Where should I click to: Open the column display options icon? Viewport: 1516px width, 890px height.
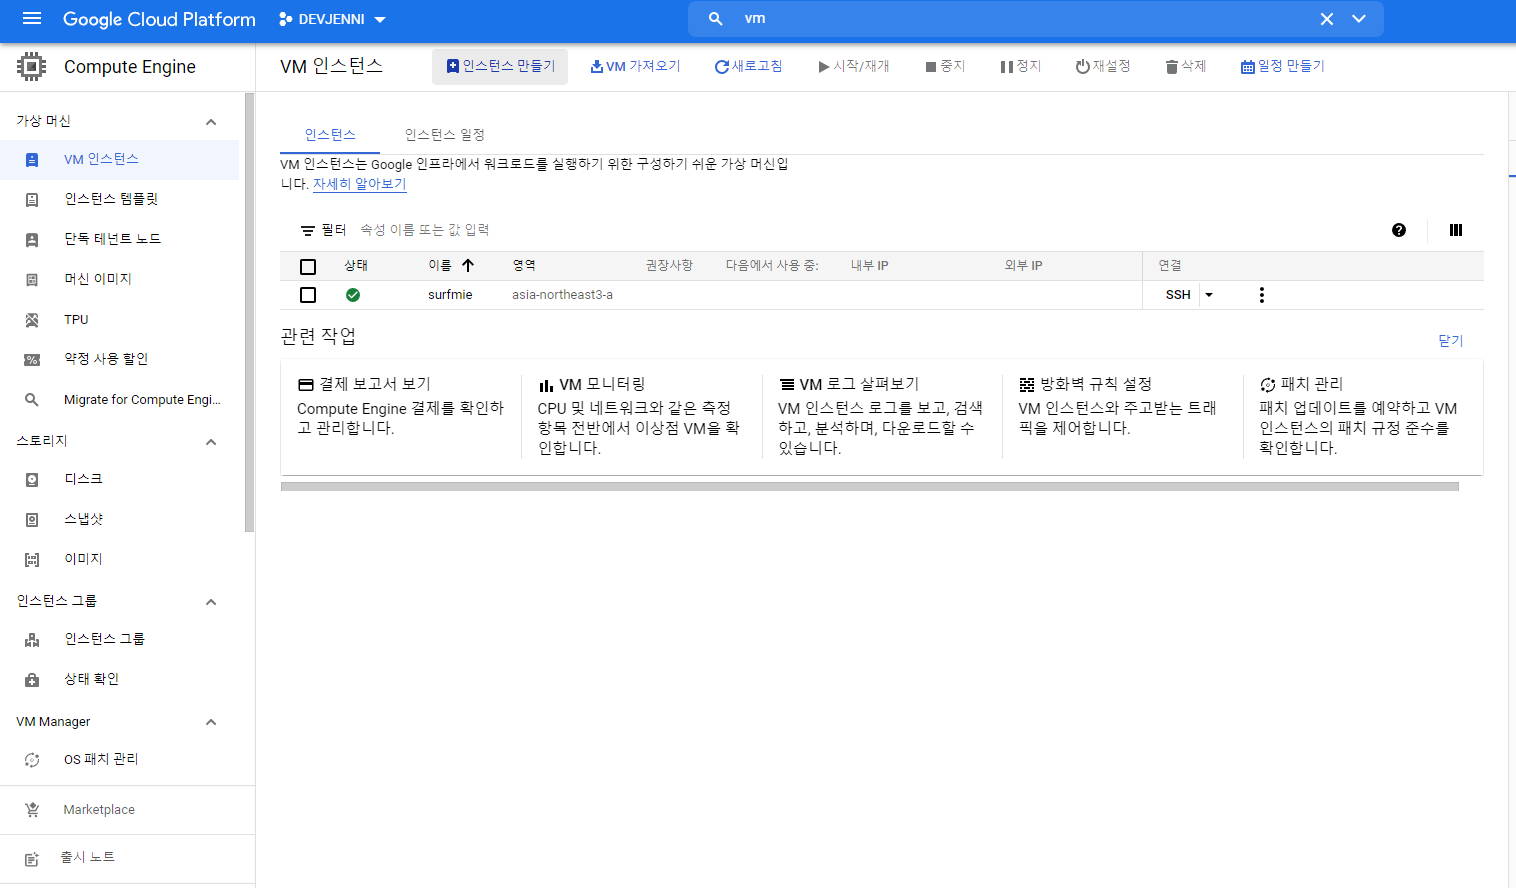point(1456,230)
